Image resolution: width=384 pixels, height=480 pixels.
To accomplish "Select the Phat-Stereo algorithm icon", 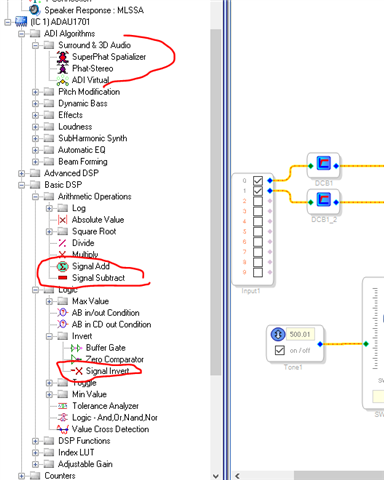I will click(62, 69).
